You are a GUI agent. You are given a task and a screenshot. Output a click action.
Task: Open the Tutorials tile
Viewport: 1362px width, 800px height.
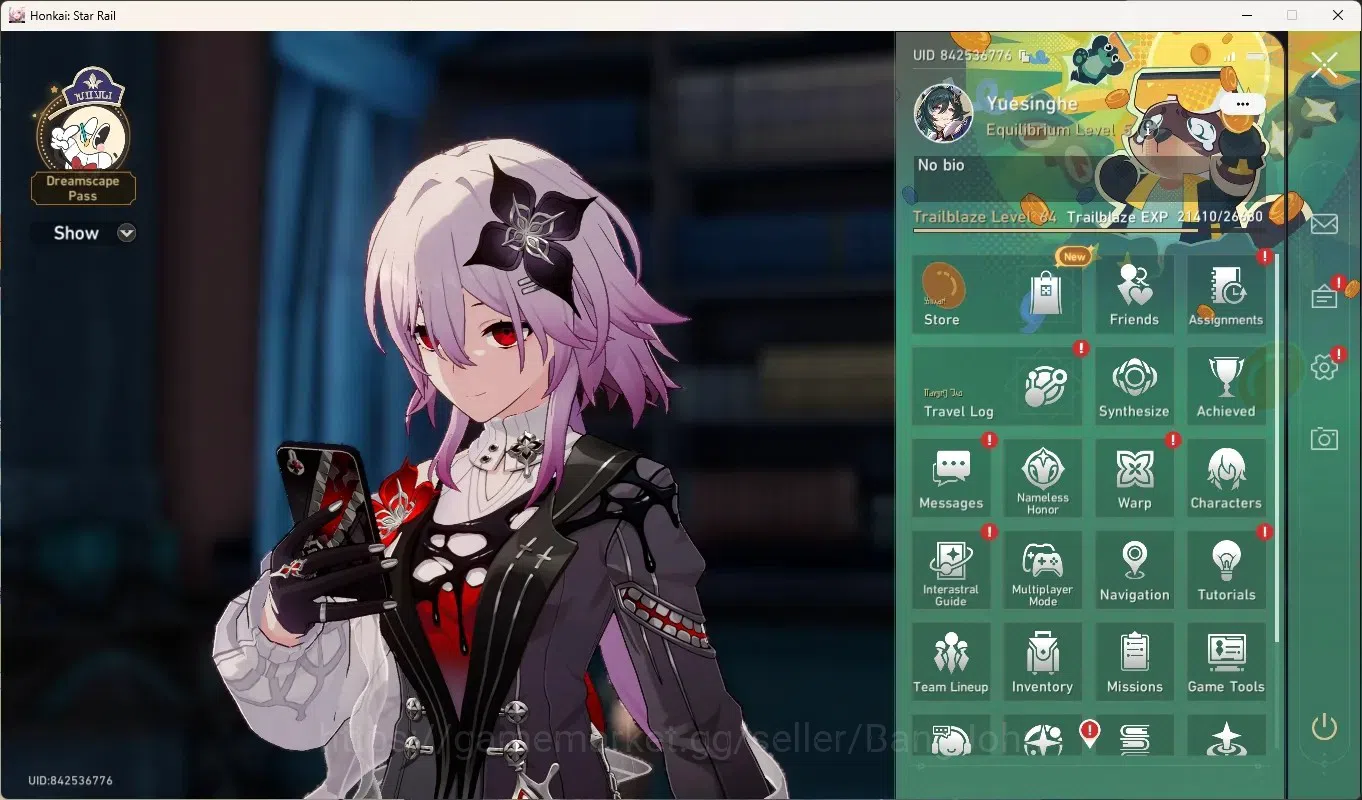point(1226,570)
